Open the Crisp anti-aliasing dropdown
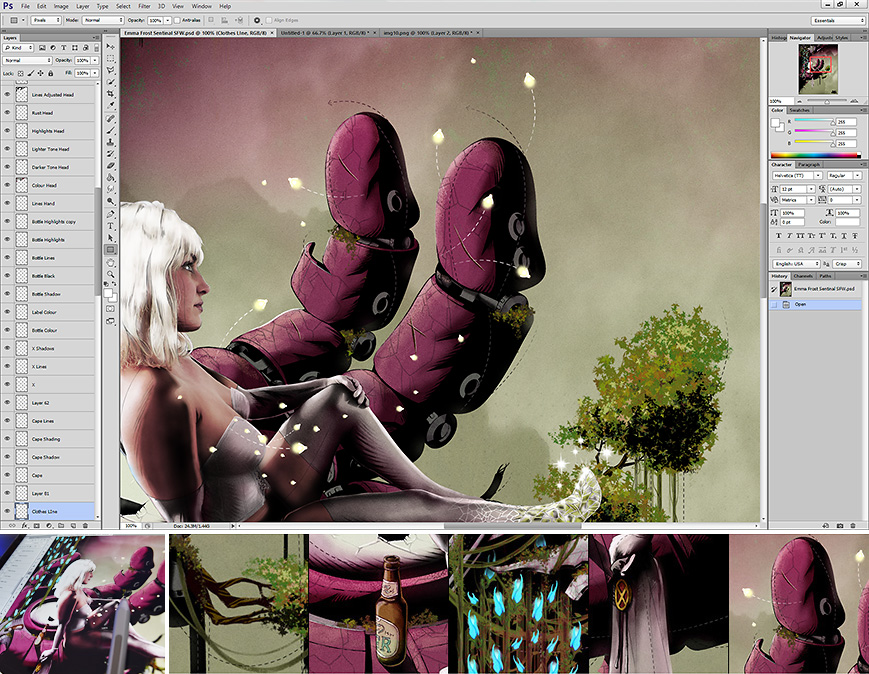869x674 pixels. coord(847,264)
